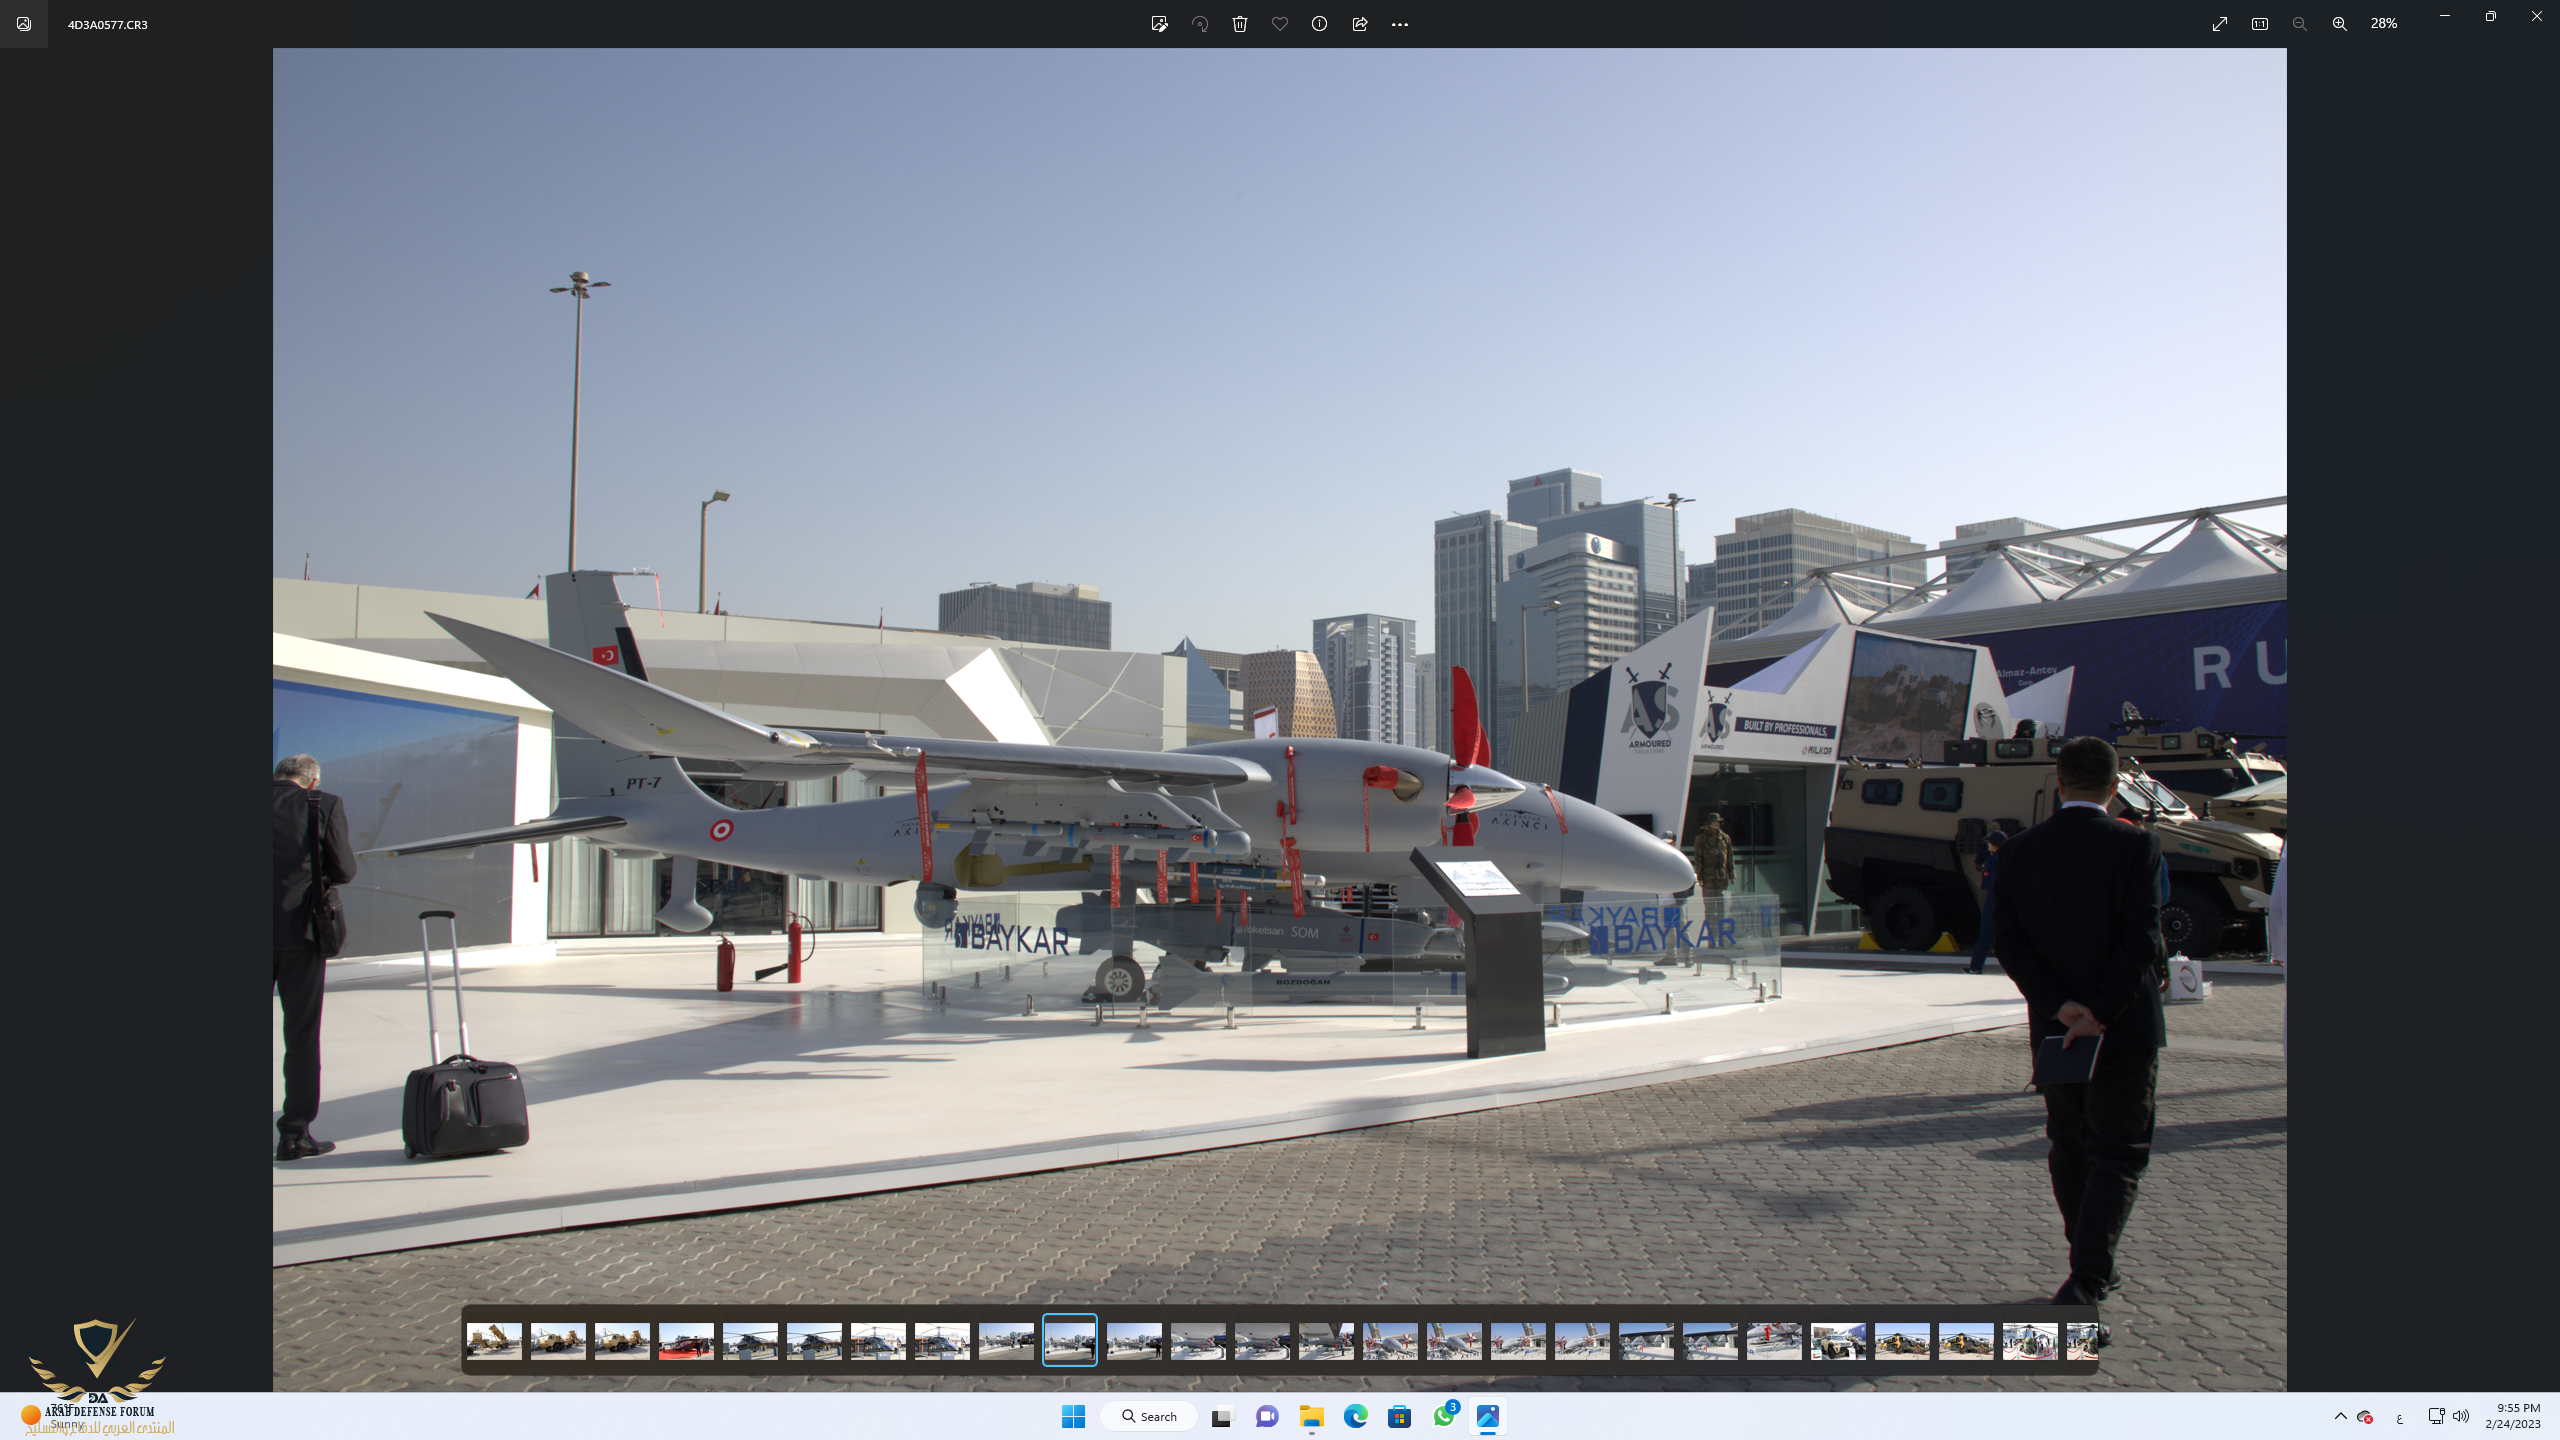This screenshot has width=2560, height=1440.
Task: Open the weather widget on taskbar
Action: (55, 1416)
